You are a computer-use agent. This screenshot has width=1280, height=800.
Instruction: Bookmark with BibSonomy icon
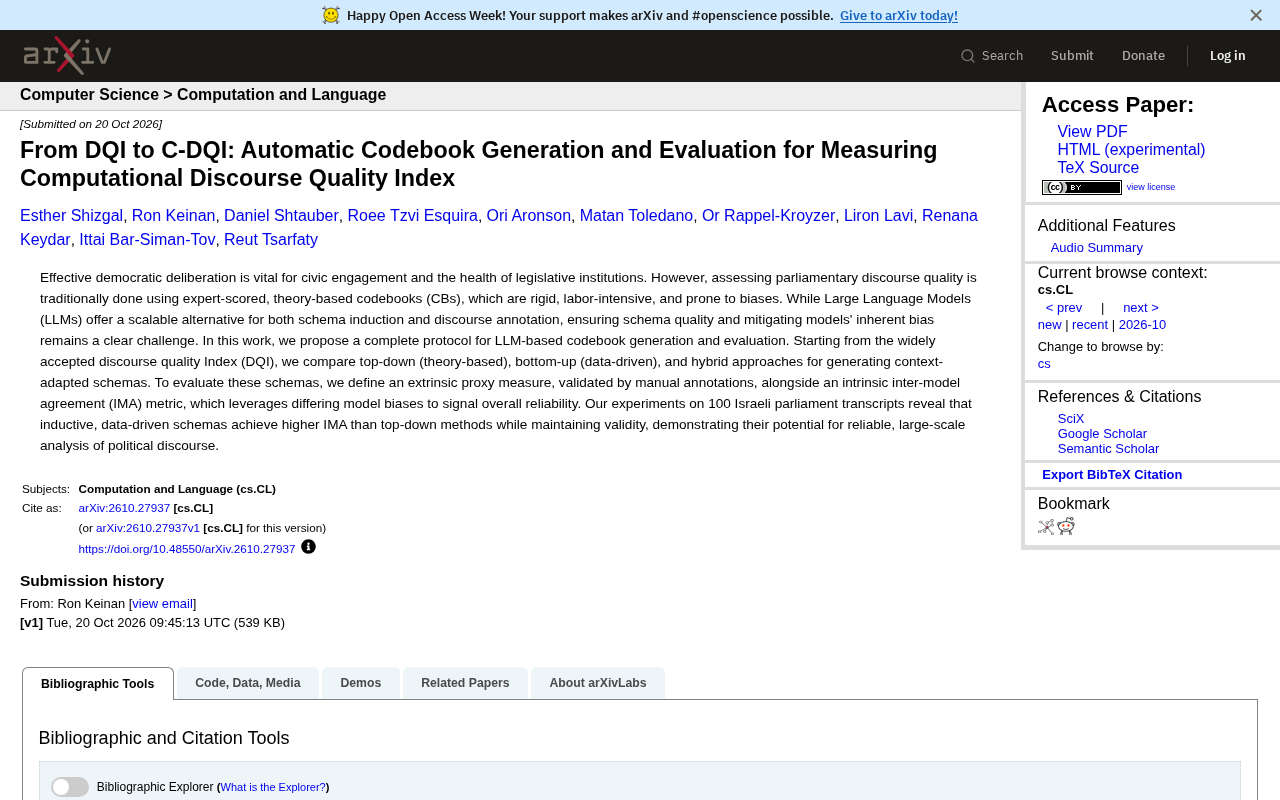[x=1046, y=527]
